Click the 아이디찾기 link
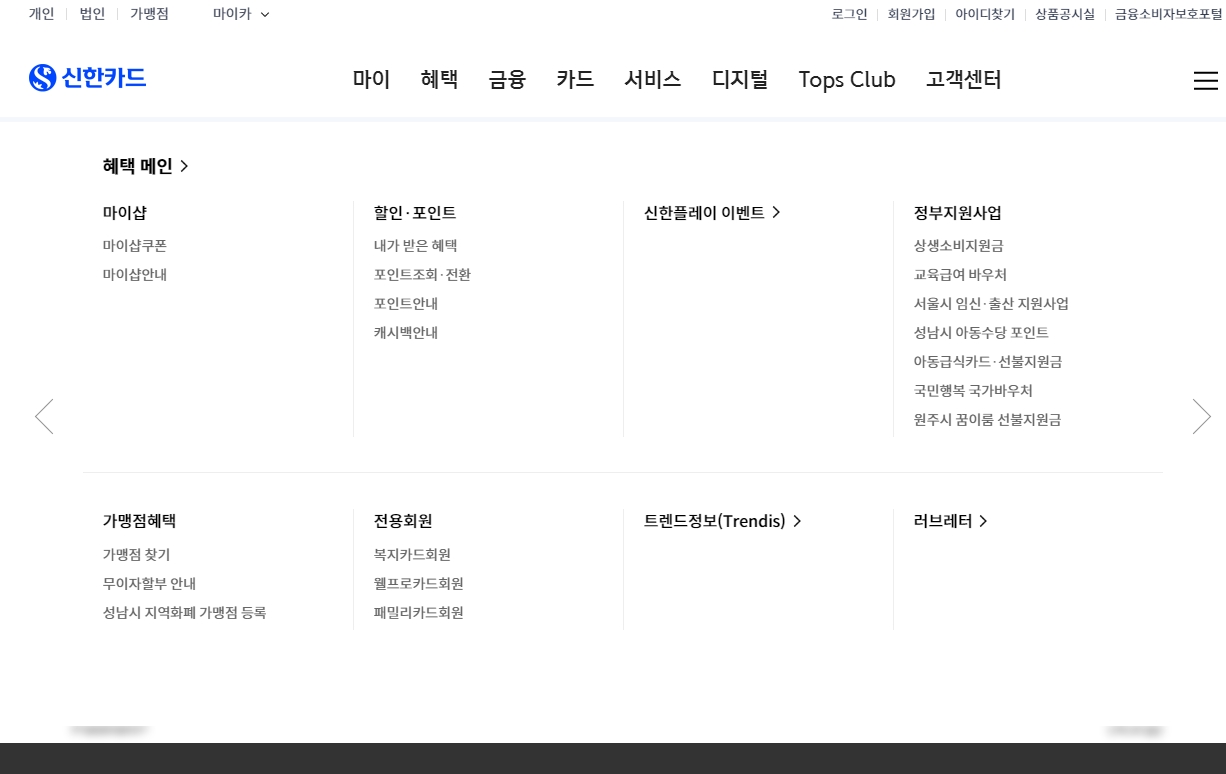 985,14
